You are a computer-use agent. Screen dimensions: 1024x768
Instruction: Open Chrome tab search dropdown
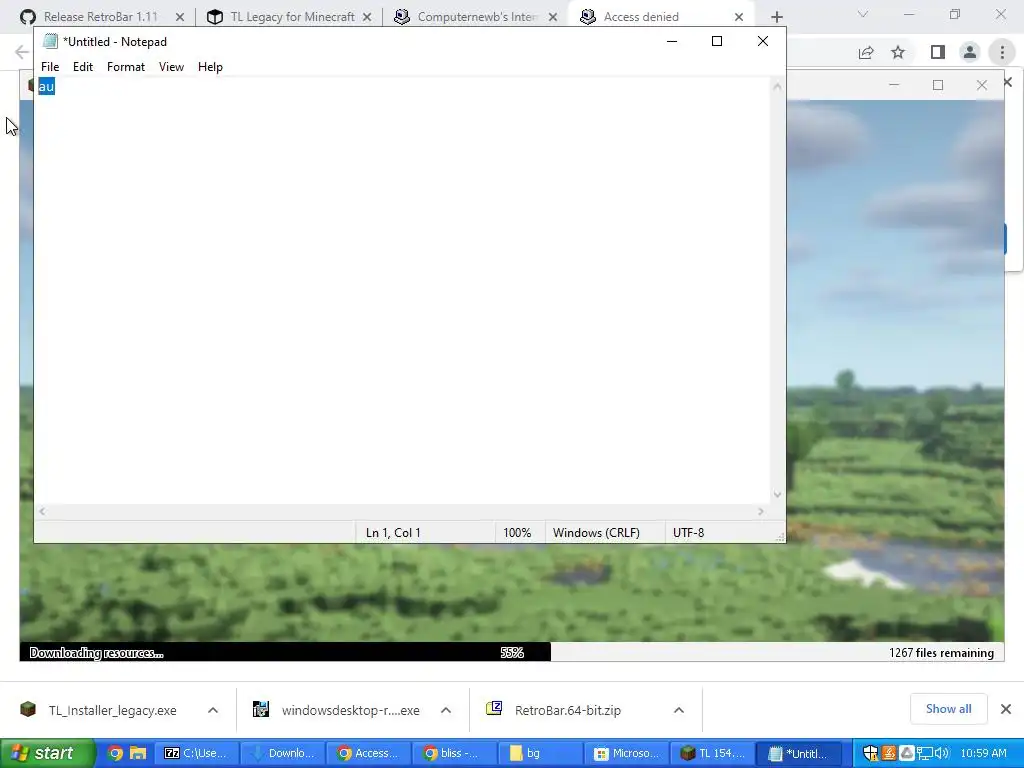[863, 14]
